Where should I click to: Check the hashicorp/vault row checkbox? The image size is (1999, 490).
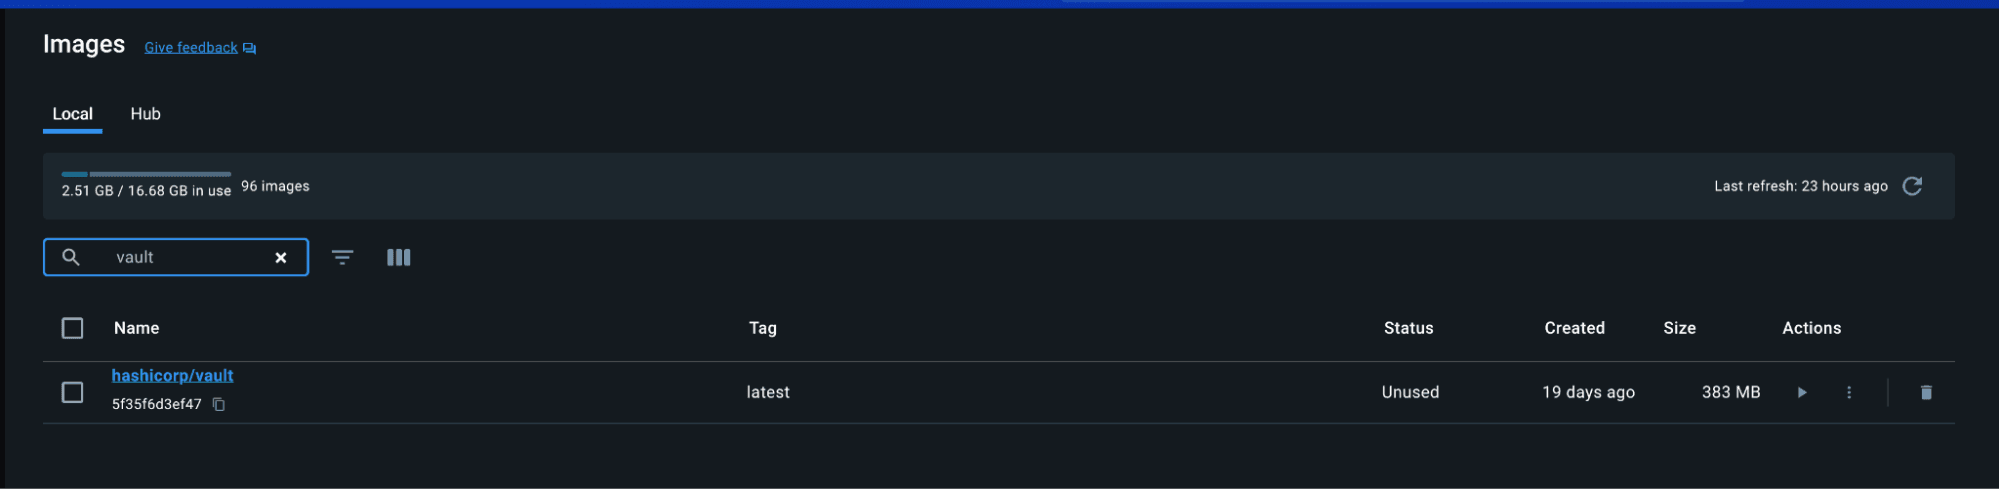(72, 393)
